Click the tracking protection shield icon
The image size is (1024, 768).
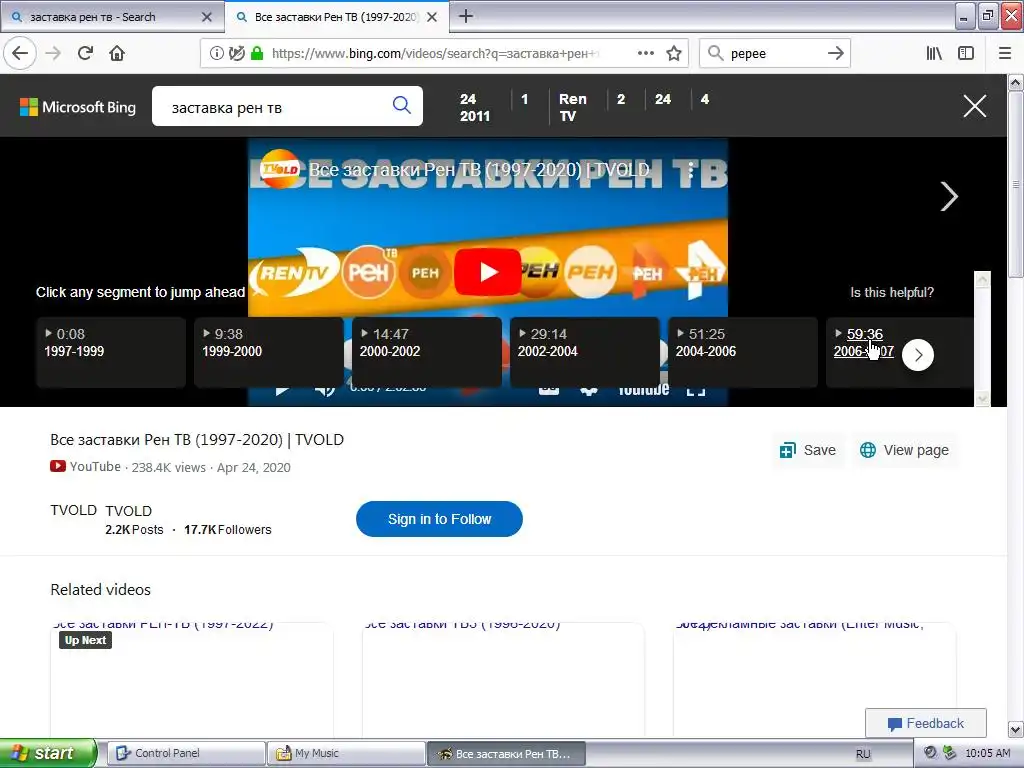click(236, 54)
